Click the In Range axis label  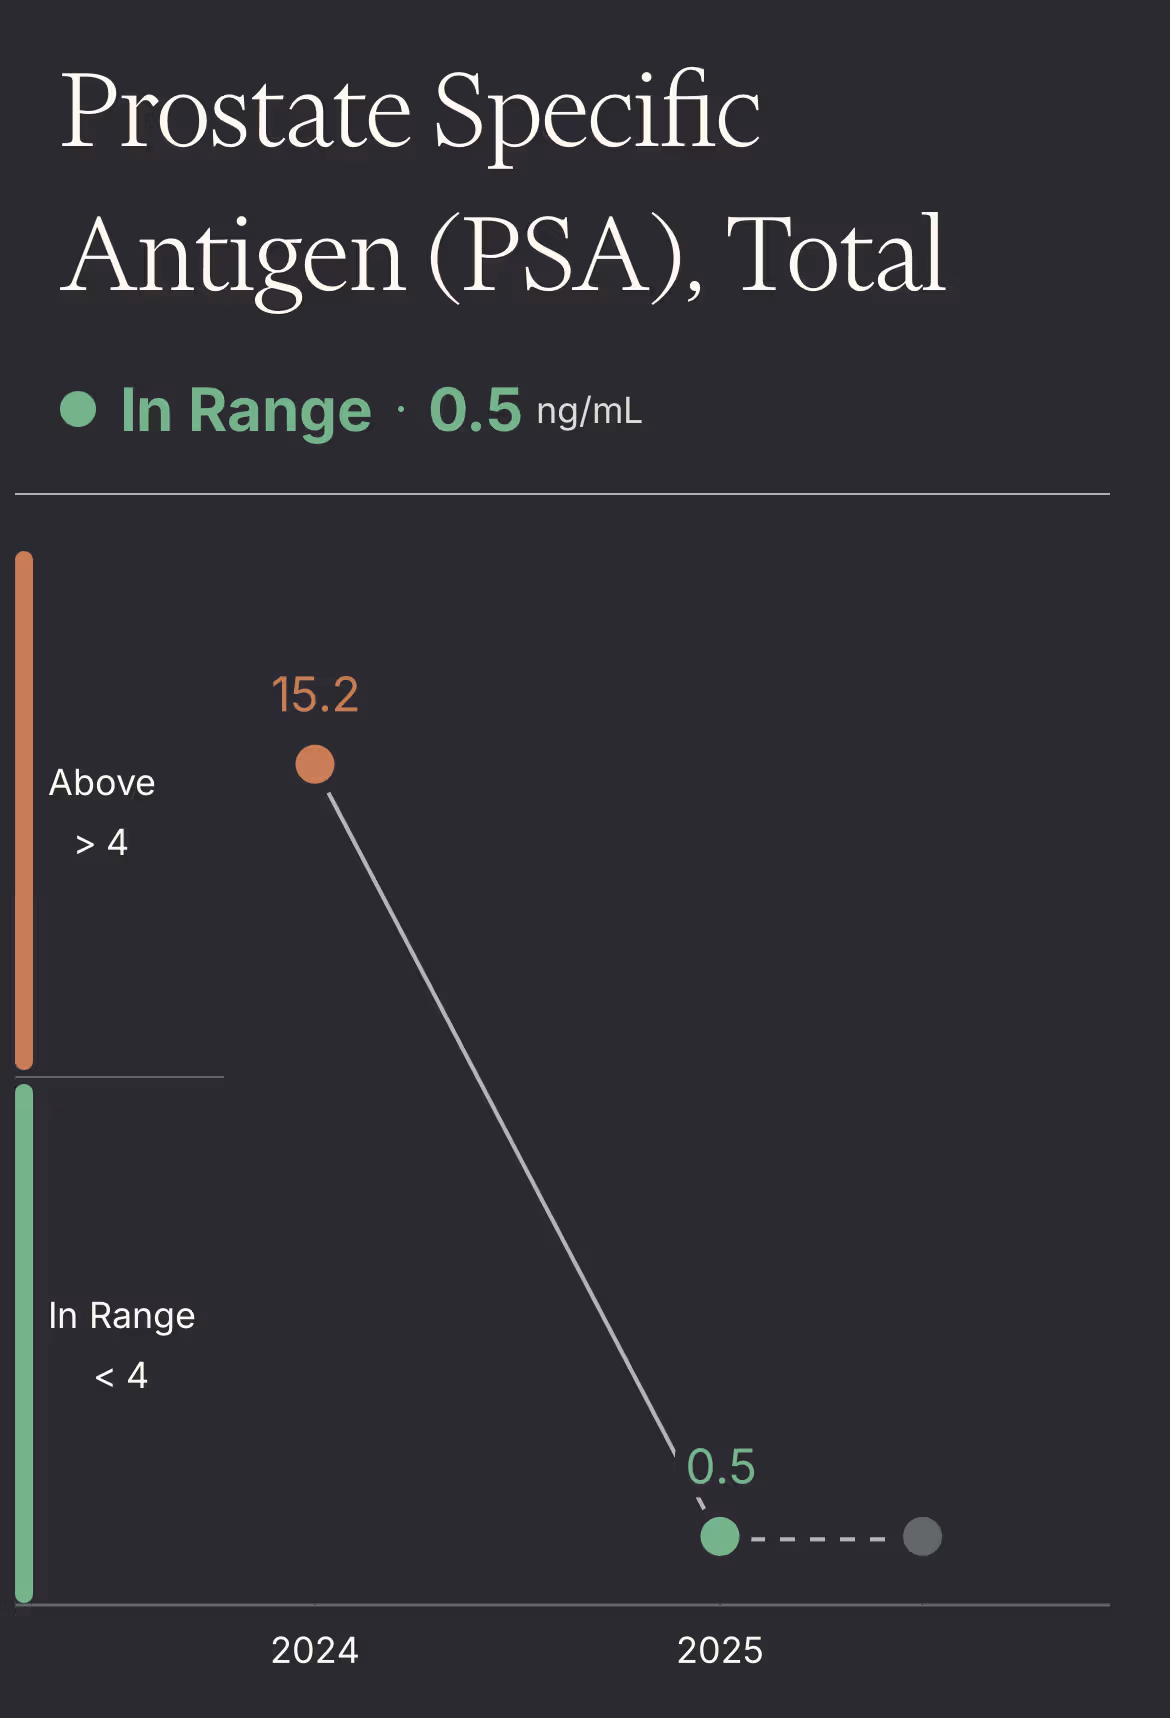(x=122, y=1316)
